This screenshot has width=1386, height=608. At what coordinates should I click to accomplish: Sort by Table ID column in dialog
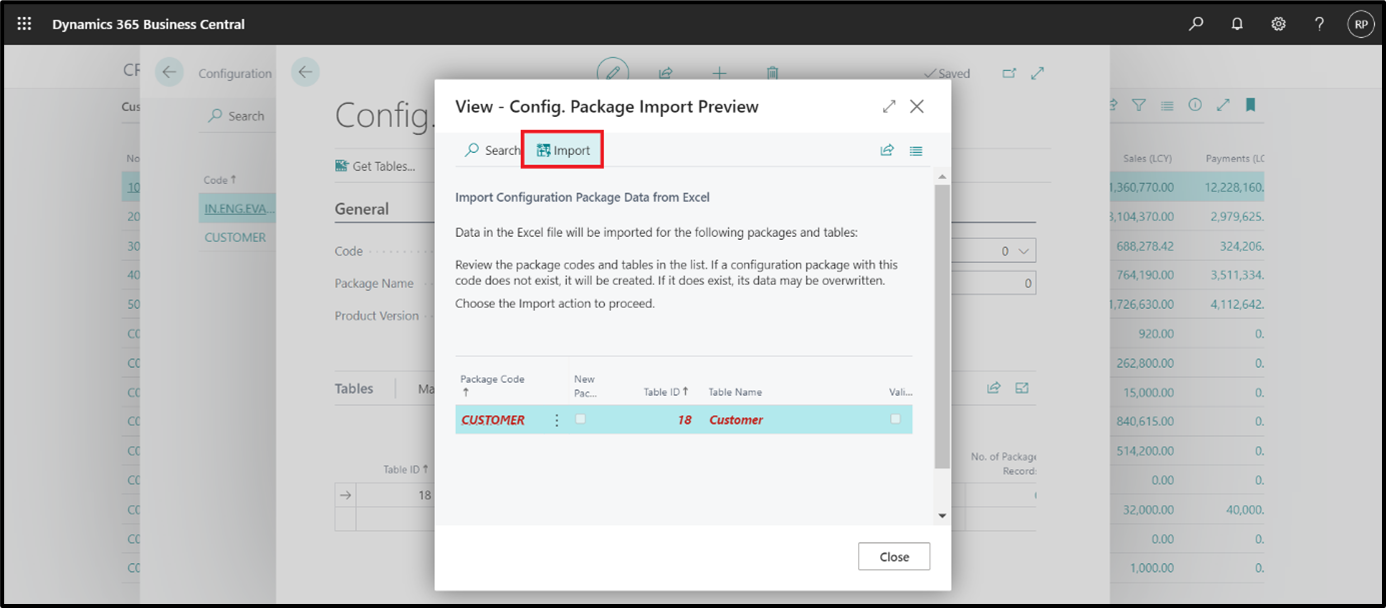(x=666, y=392)
